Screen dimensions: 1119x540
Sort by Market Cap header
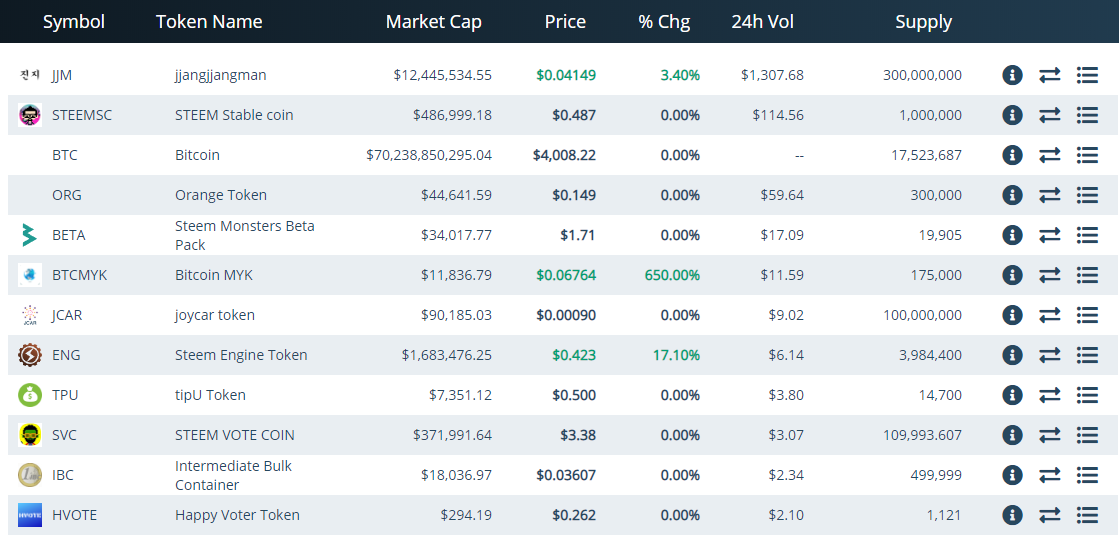pos(433,22)
